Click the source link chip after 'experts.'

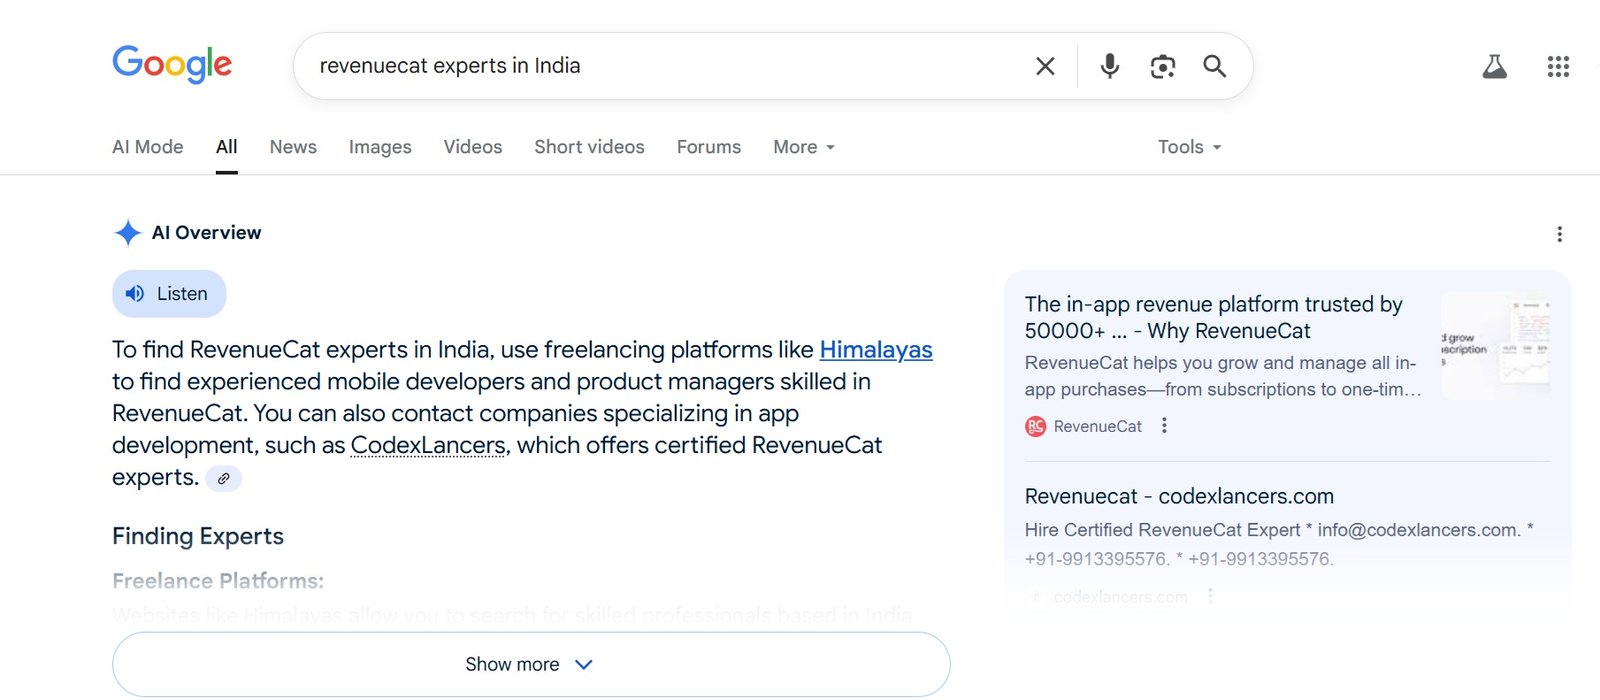[x=224, y=479]
